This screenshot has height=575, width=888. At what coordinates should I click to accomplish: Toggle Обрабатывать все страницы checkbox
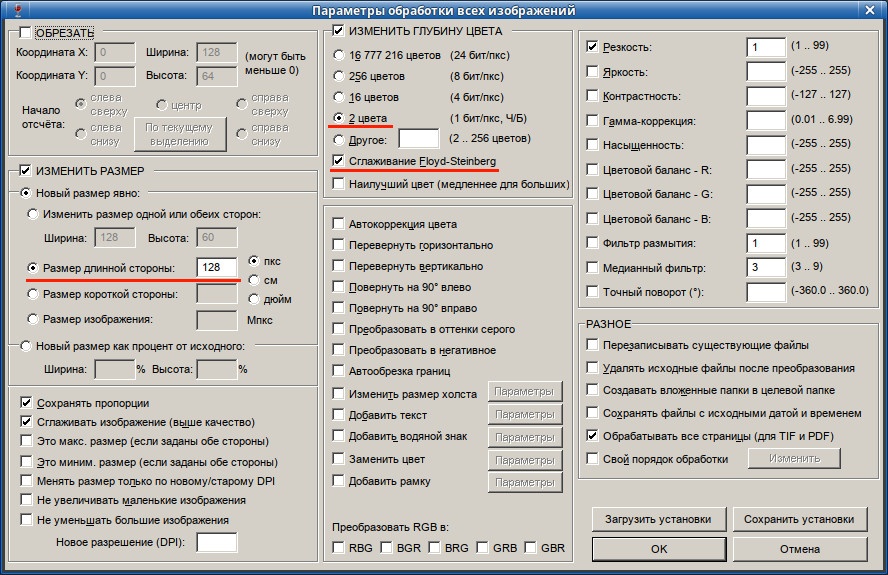[x=592, y=436]
